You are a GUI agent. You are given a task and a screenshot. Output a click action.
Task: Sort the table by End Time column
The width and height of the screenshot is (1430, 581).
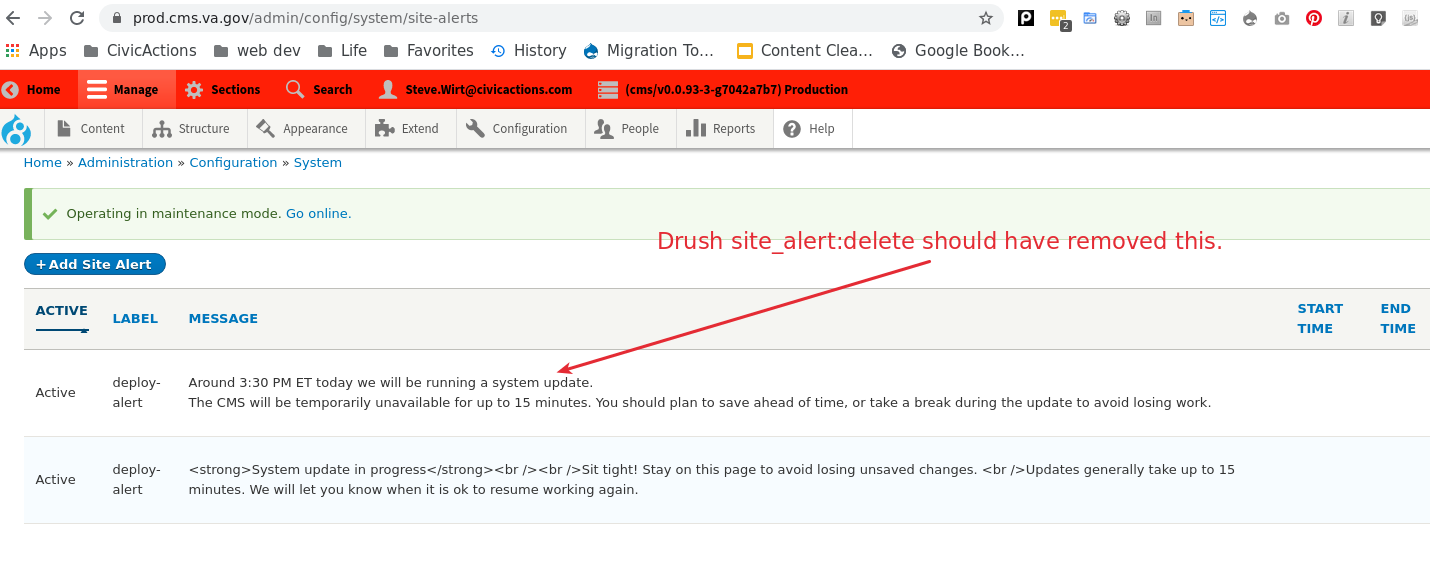(1398, 318)
